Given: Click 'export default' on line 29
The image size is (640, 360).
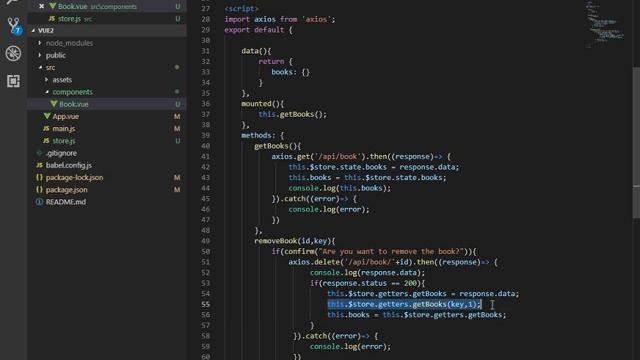Looking at the screenshot, I should pos(254,30).
